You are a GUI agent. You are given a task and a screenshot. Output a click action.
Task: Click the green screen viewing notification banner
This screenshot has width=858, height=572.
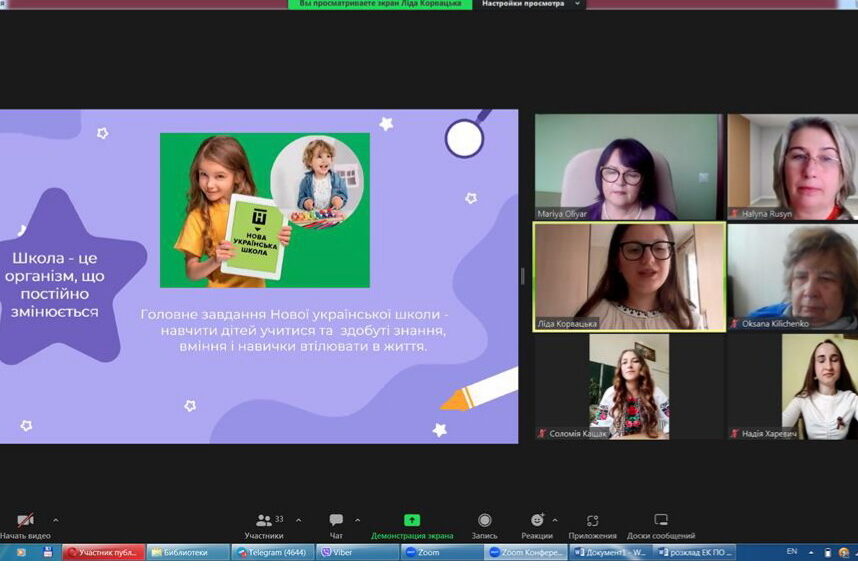coord(380,4)
